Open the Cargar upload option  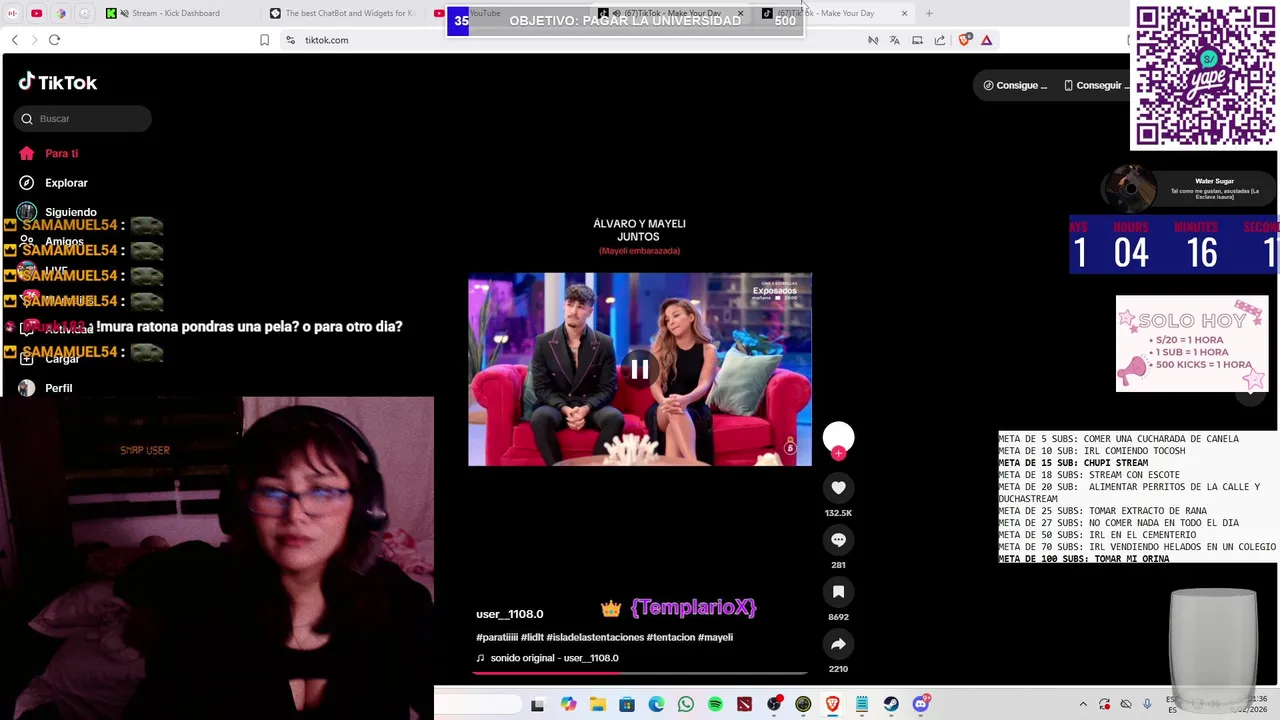pyautogui.click(x=50, y=358)
